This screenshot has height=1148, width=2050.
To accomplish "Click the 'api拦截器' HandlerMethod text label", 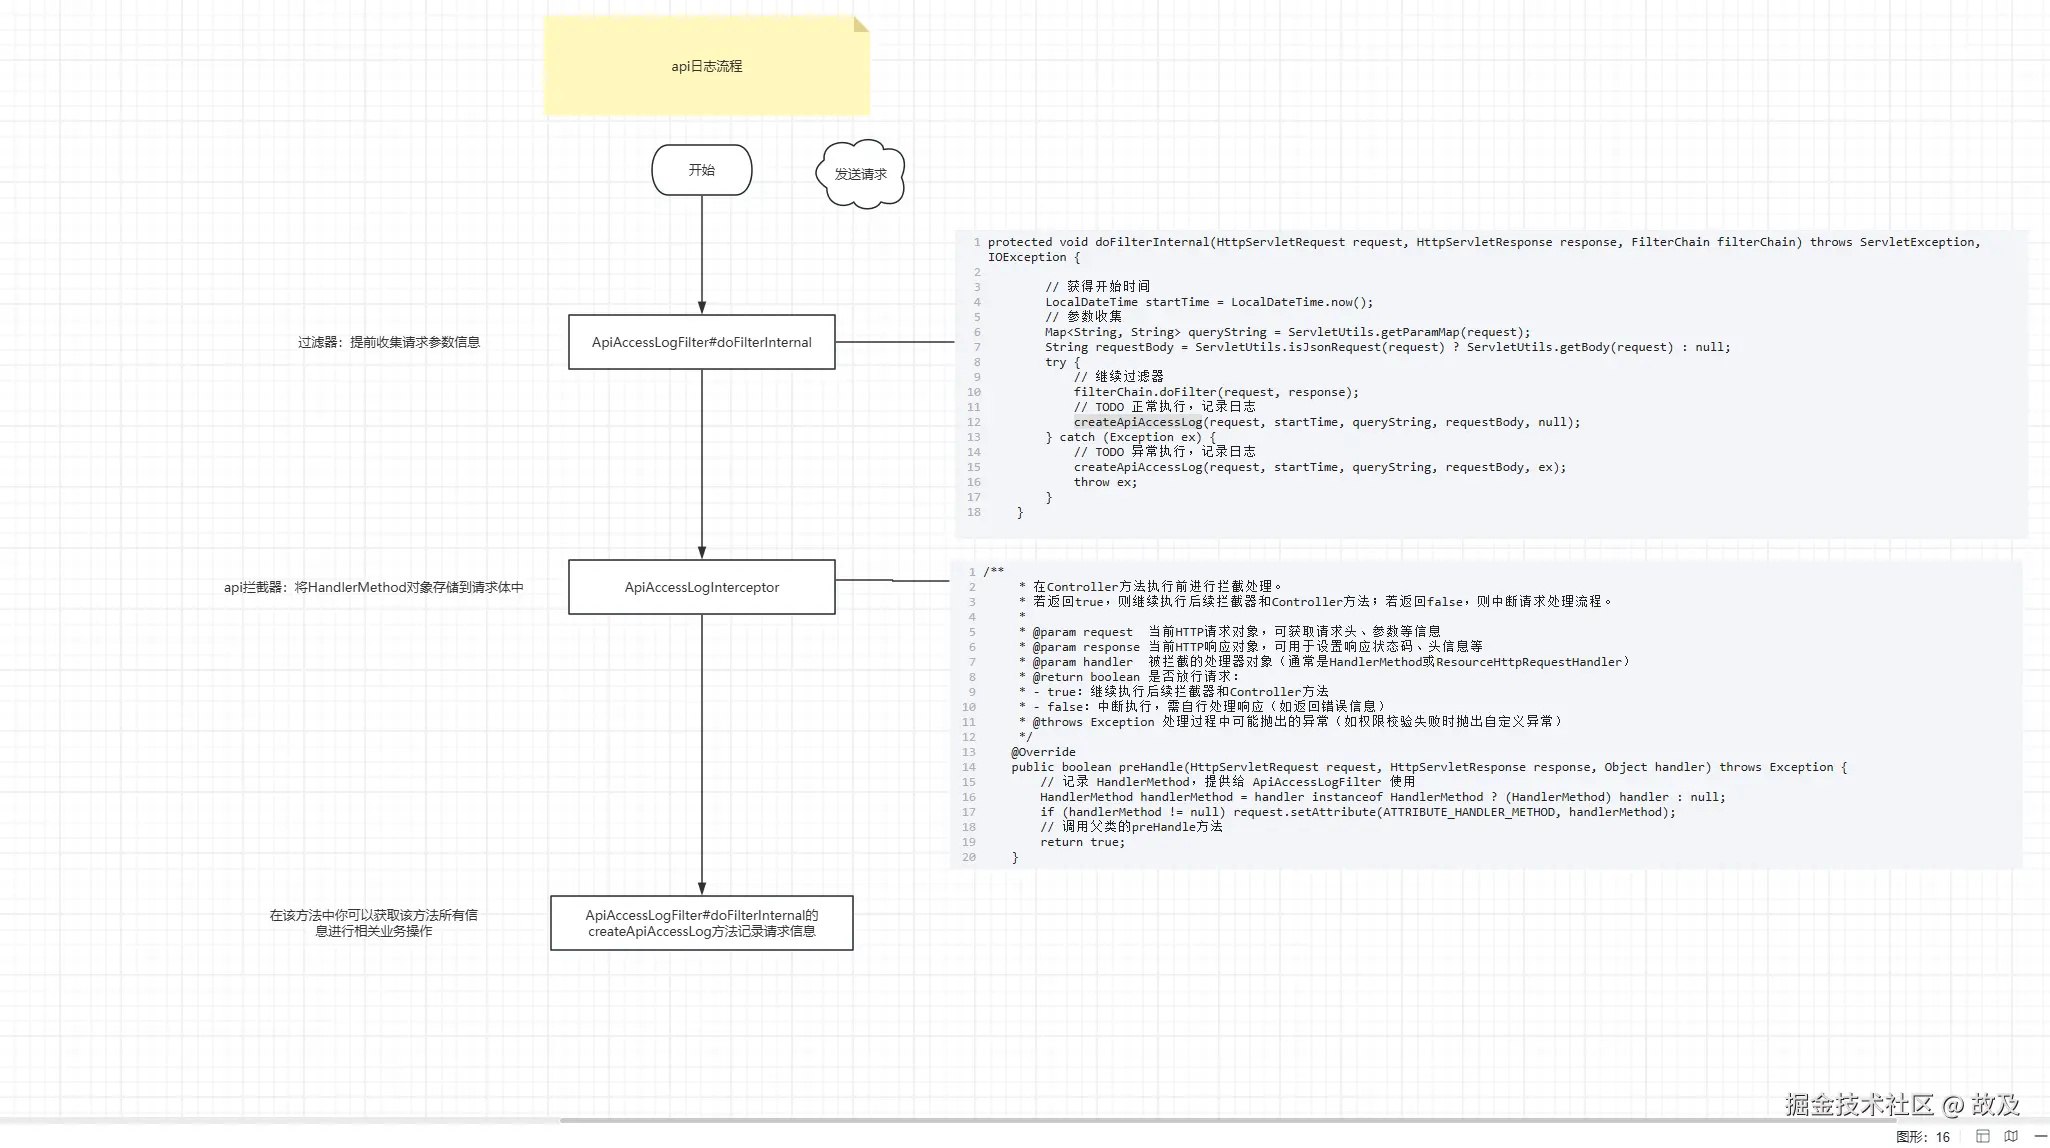I will click(x=373, y=587).
